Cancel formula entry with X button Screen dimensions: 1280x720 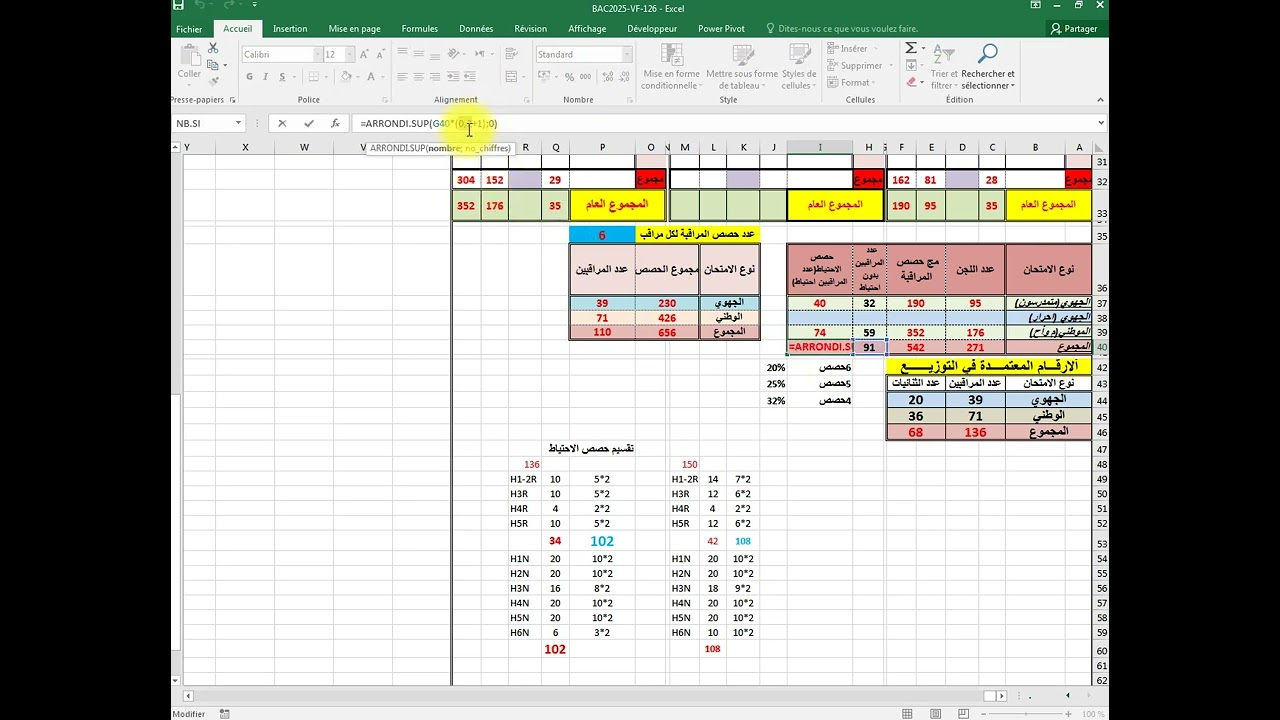282,123
